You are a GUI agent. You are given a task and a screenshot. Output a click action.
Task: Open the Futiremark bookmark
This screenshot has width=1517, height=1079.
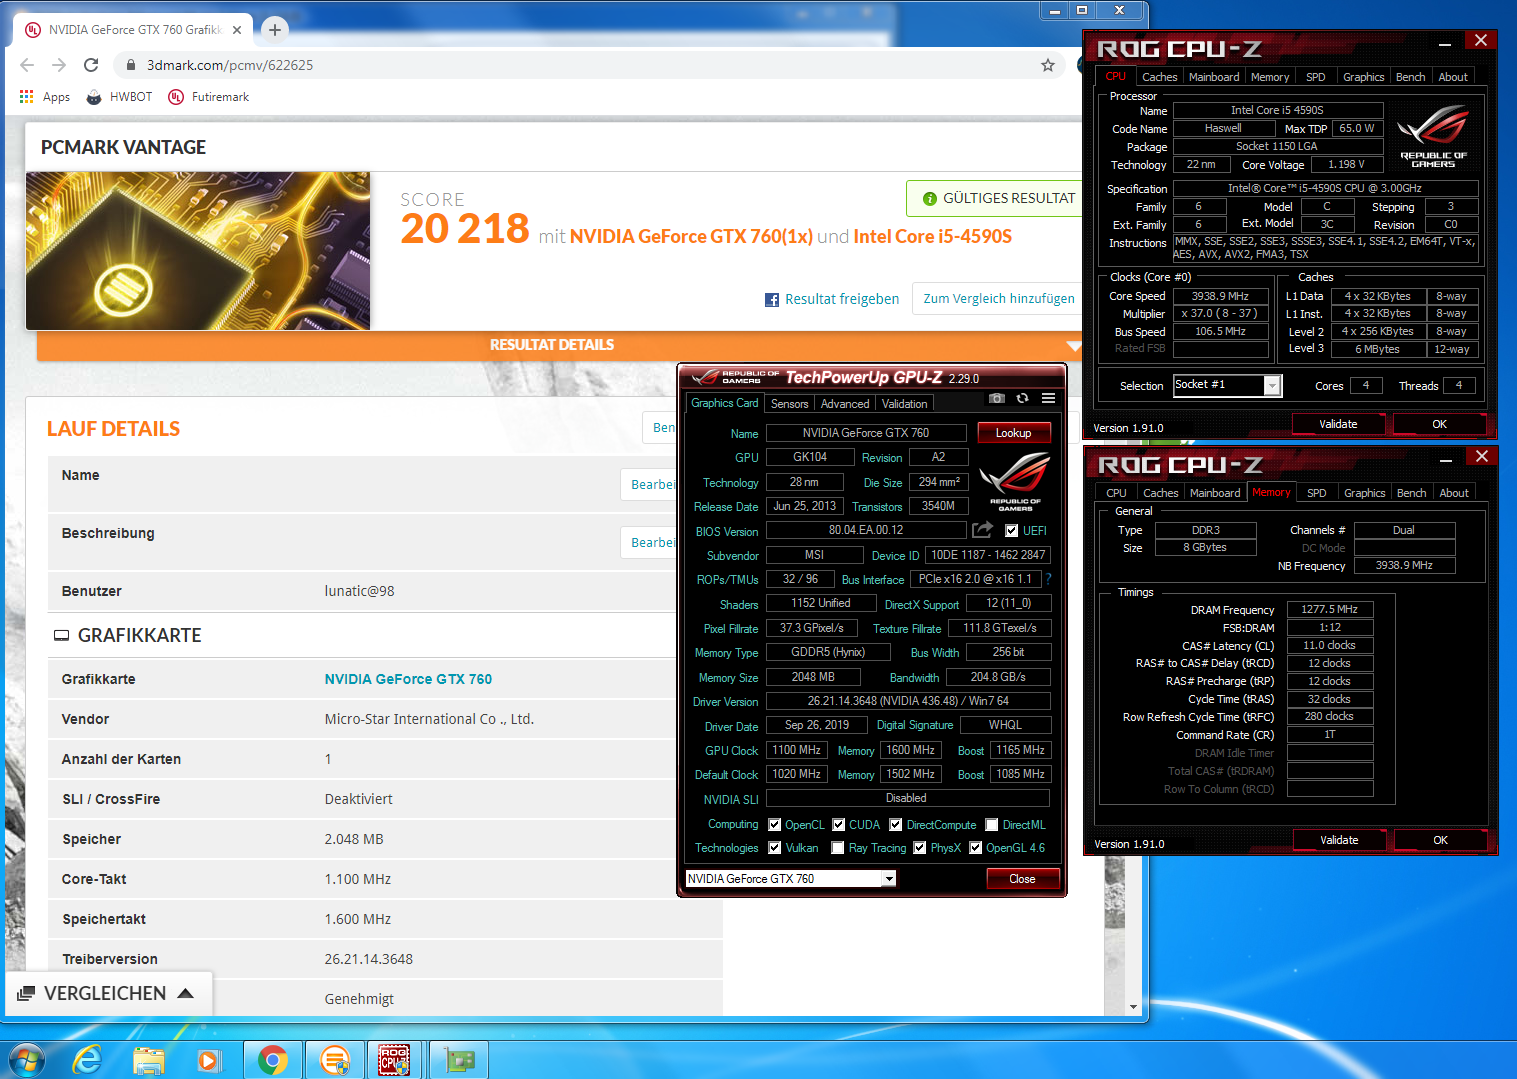[209, 97]
